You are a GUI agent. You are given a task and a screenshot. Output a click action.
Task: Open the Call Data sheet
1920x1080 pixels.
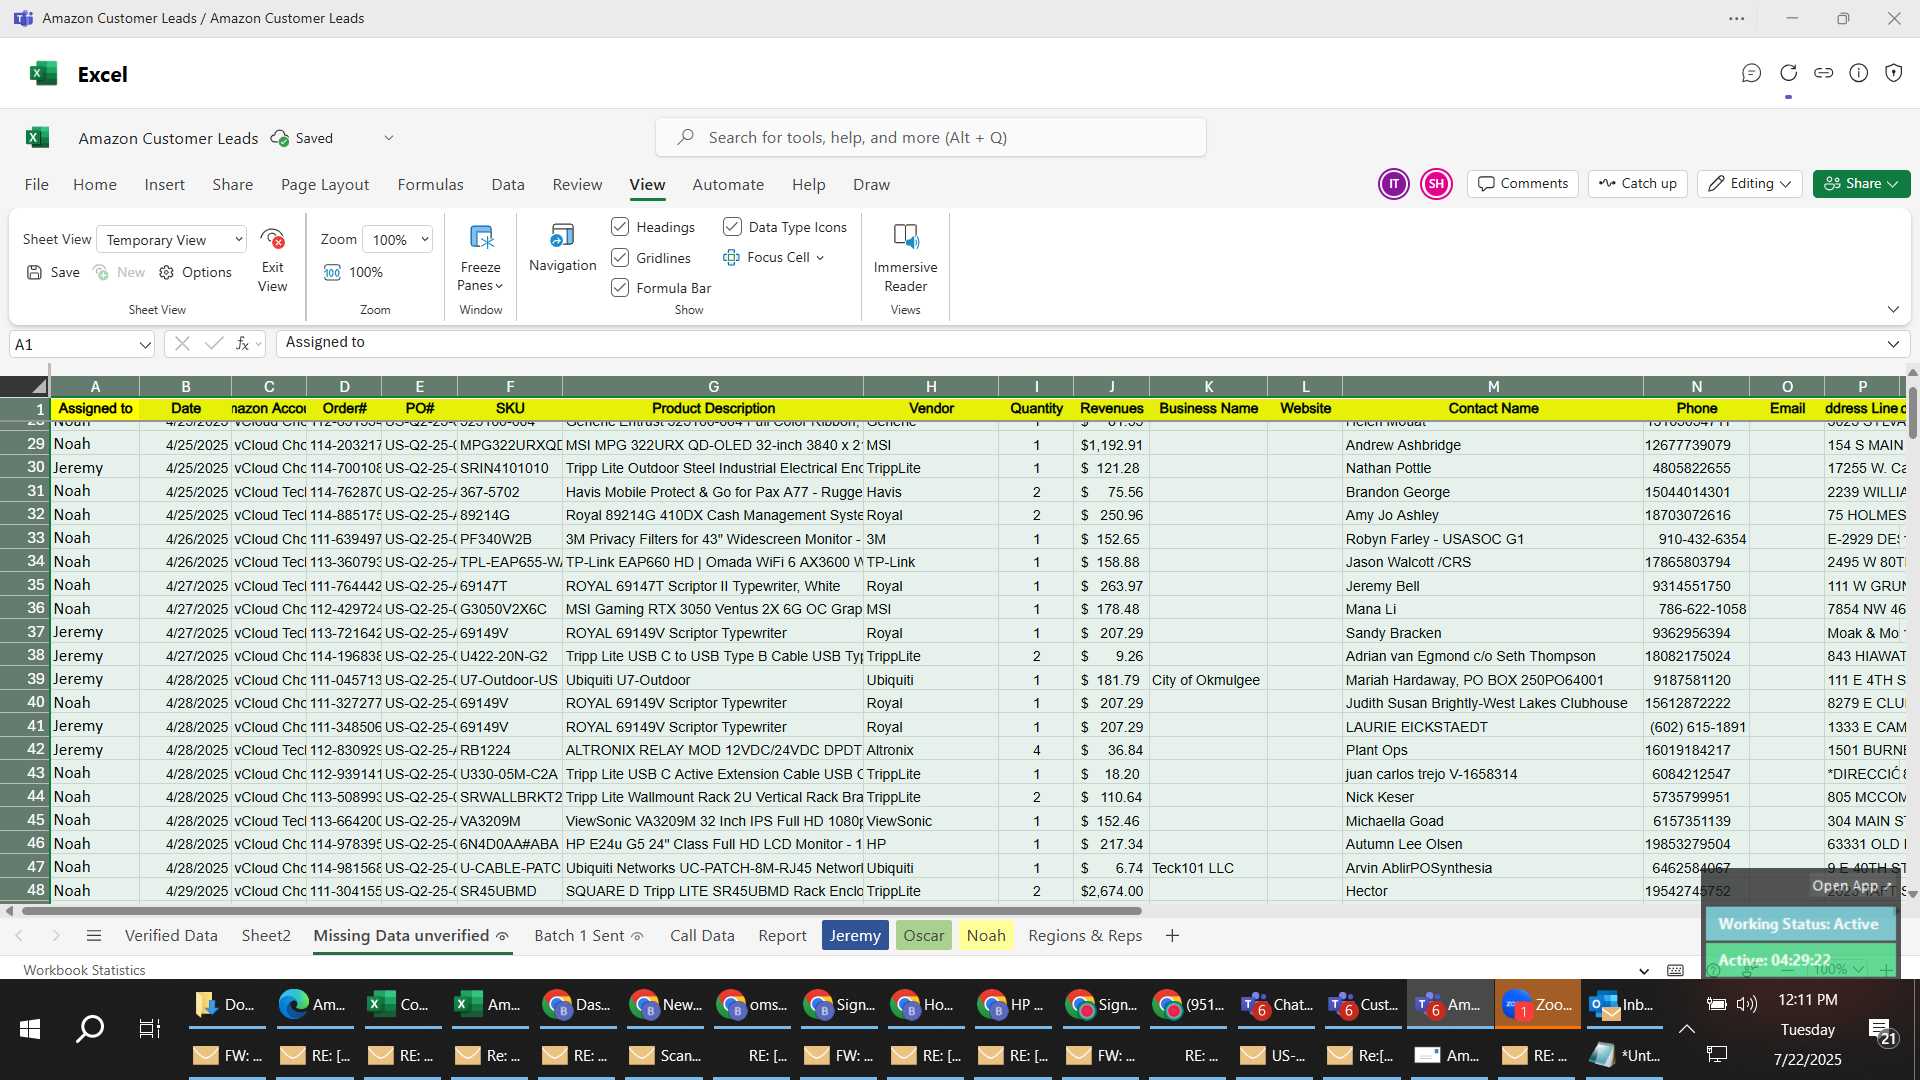coord(702,936)
